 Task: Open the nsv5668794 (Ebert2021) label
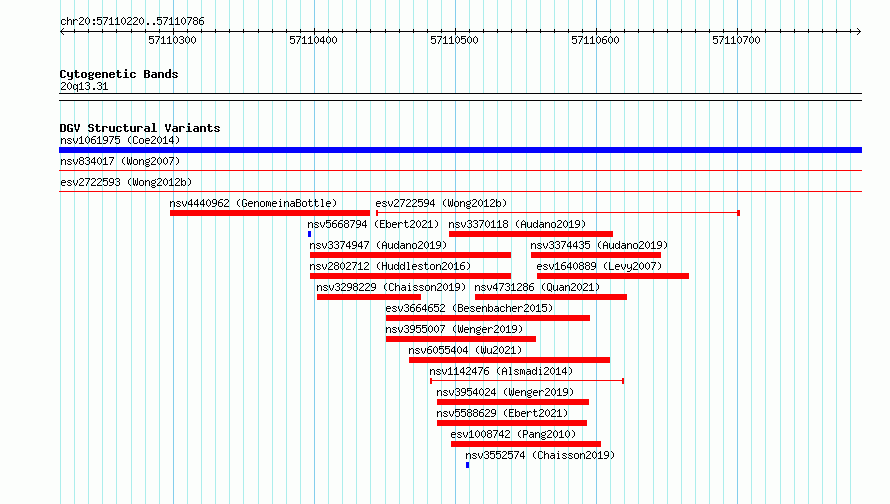(x=373, y=224)
